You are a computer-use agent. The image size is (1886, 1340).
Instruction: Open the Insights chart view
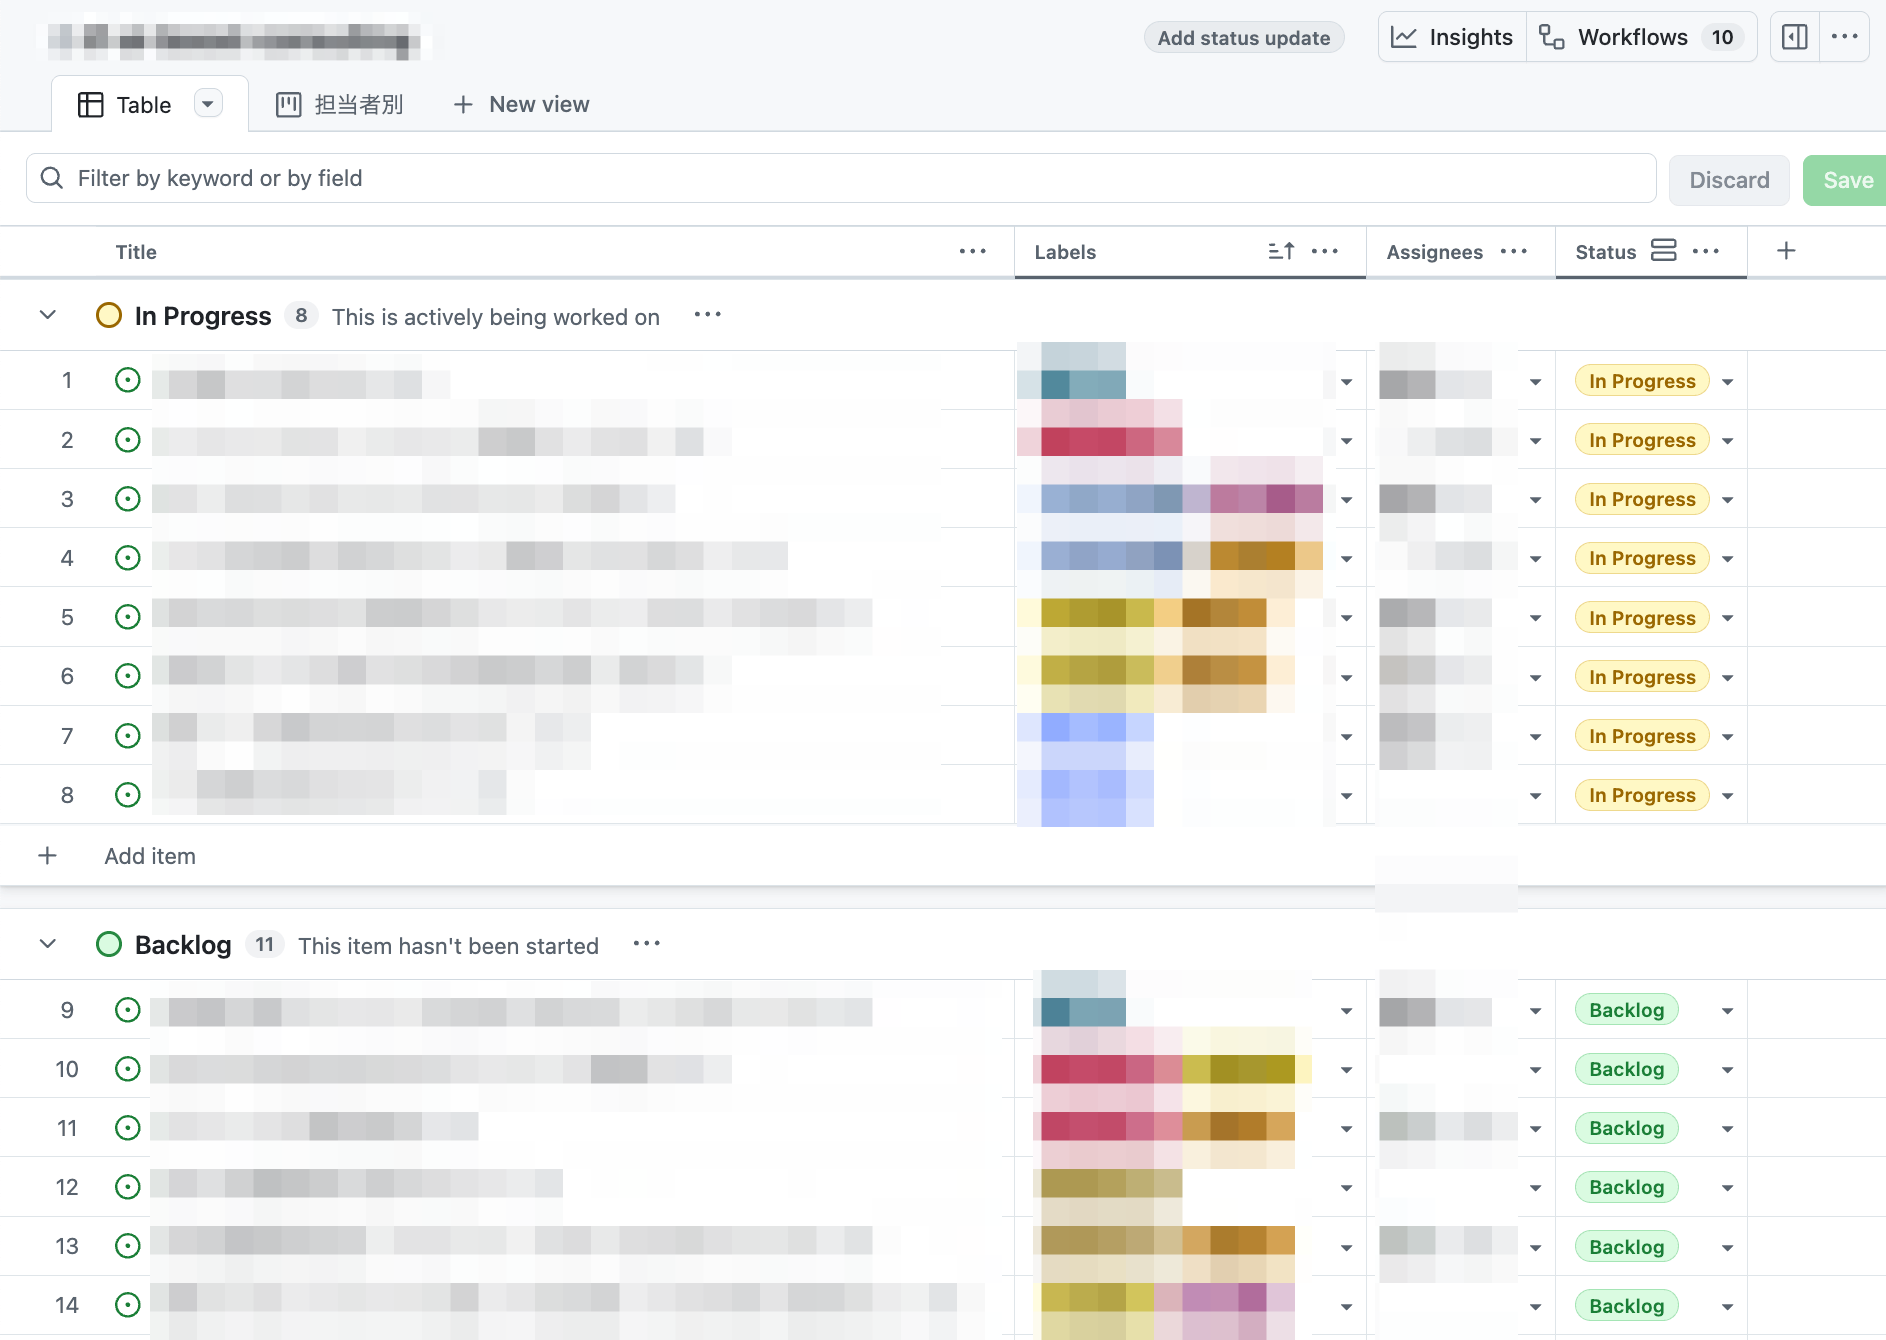pos(1452,37)
